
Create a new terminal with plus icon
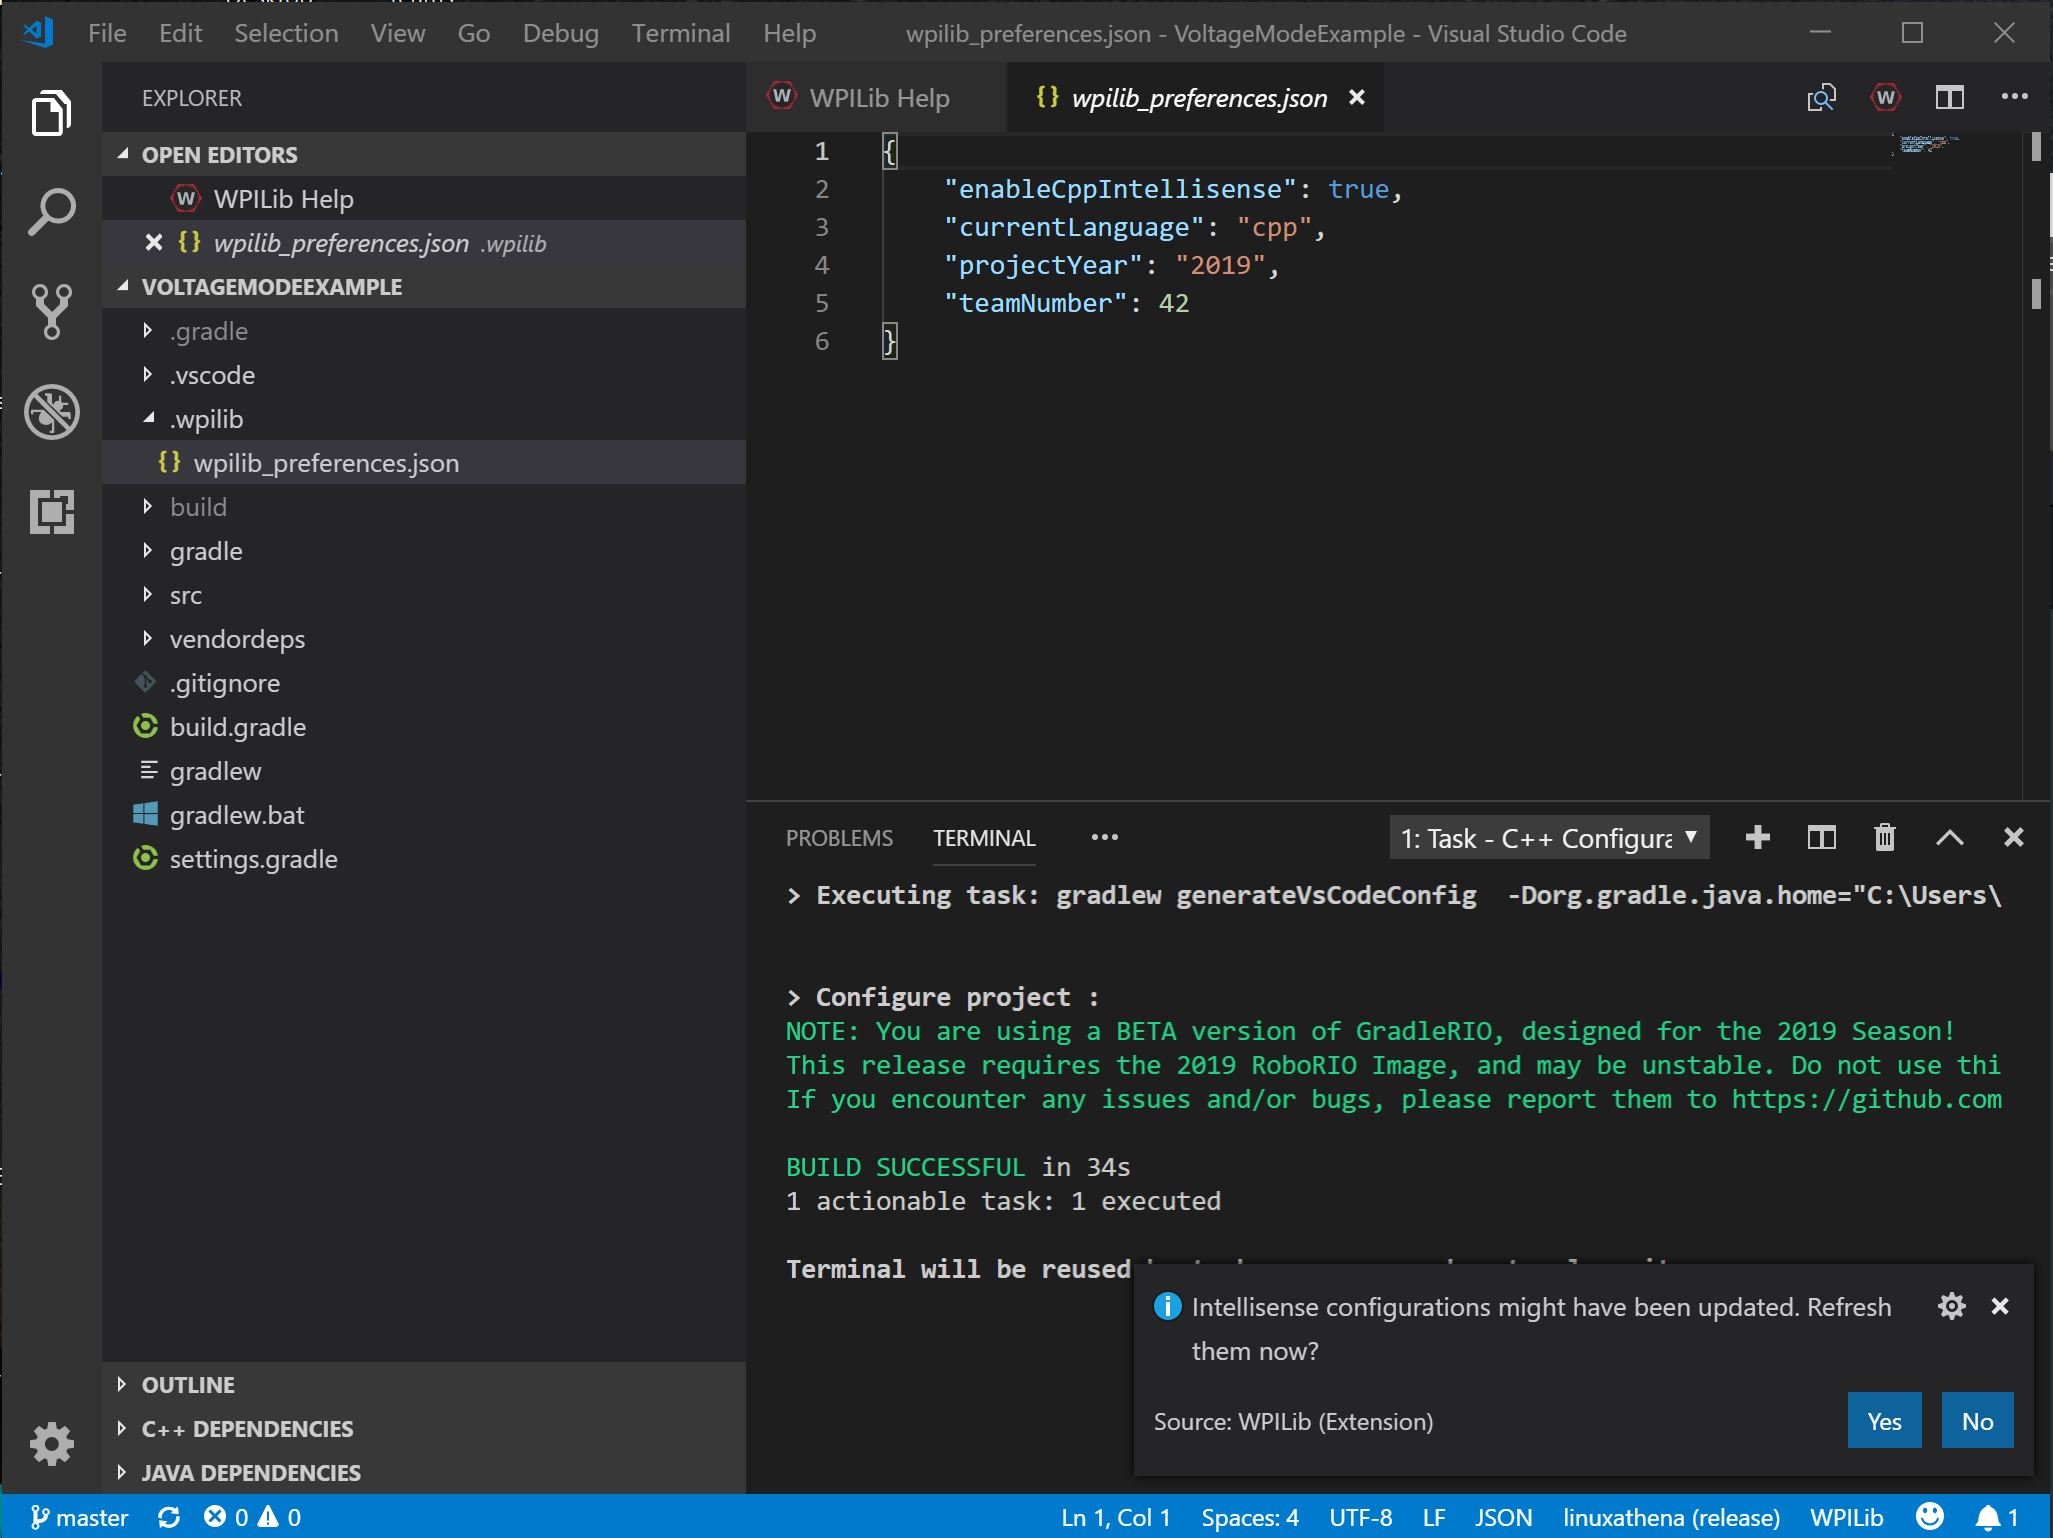click(x=1757, y=838)
